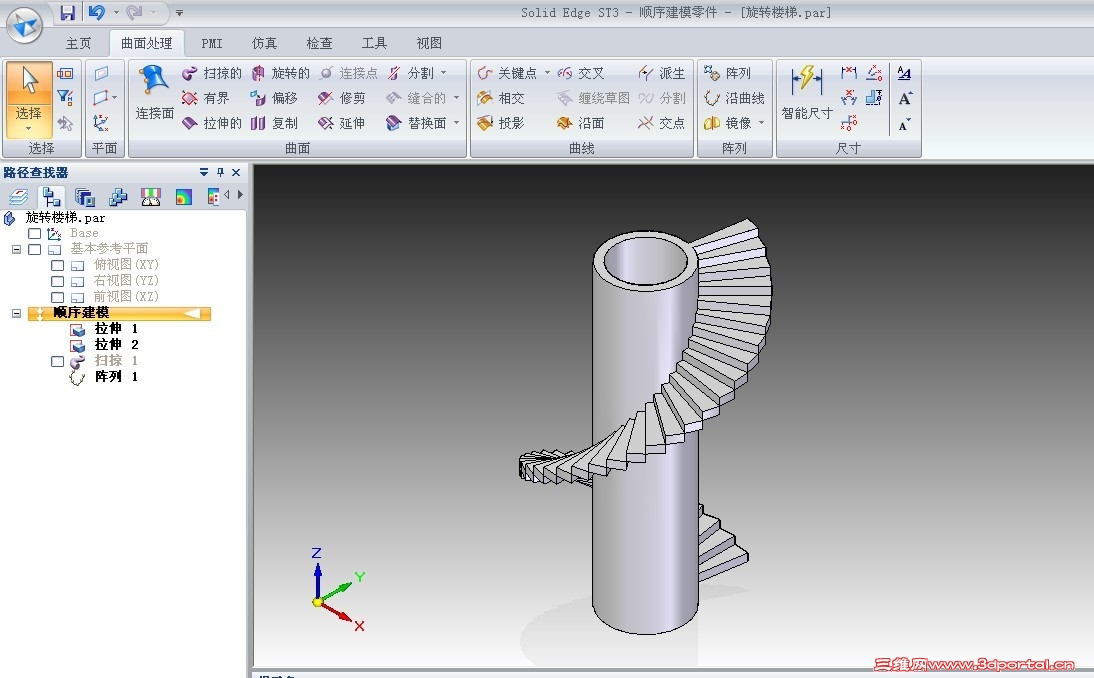Expand the 替换面 dropdown arrow

click(x=456, y=123)
